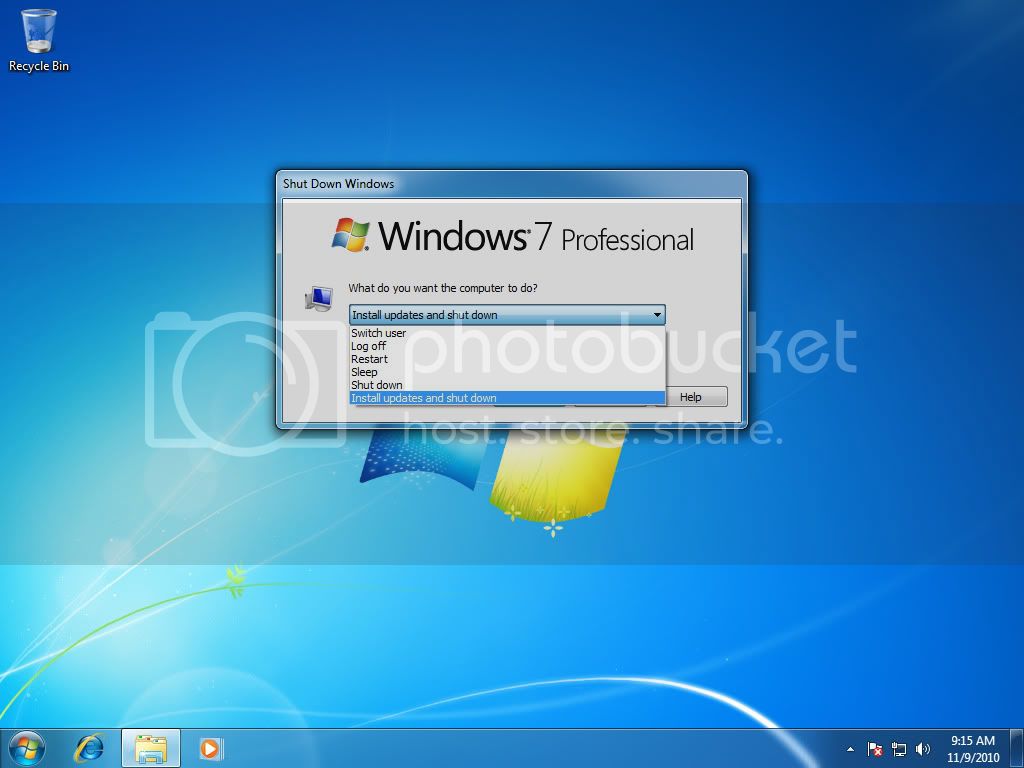This screenshot has width=1024, height=768.
Task: Launch Windows Explorer from the taskbar
Action: (150, 748)
